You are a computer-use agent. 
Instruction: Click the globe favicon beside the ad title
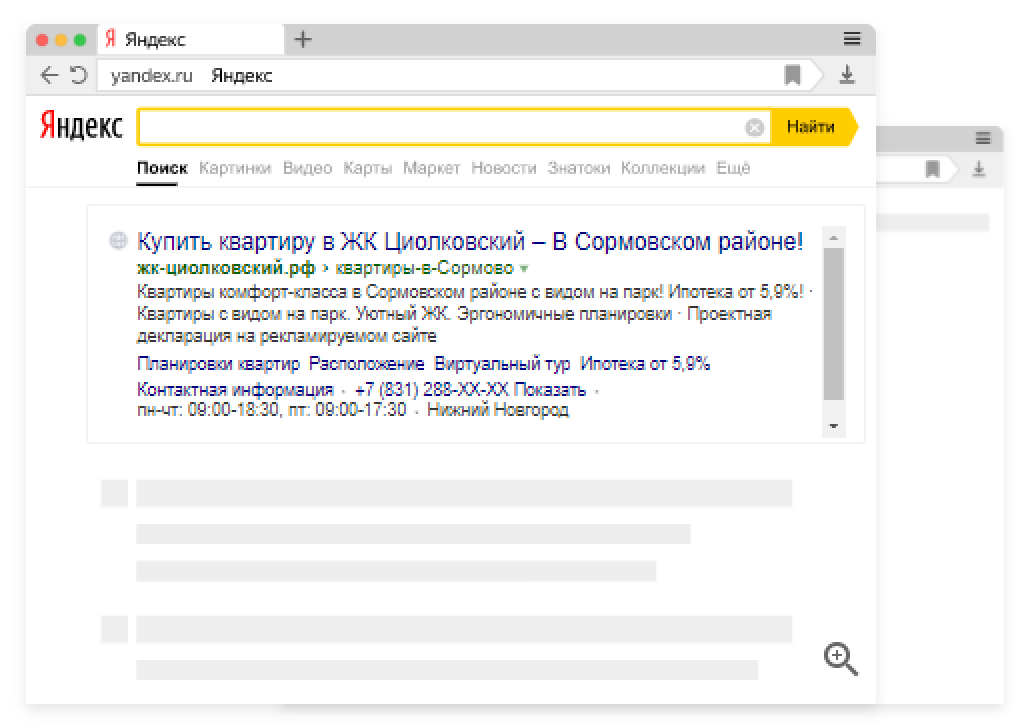pyautogui.click(x=118, y=240)
